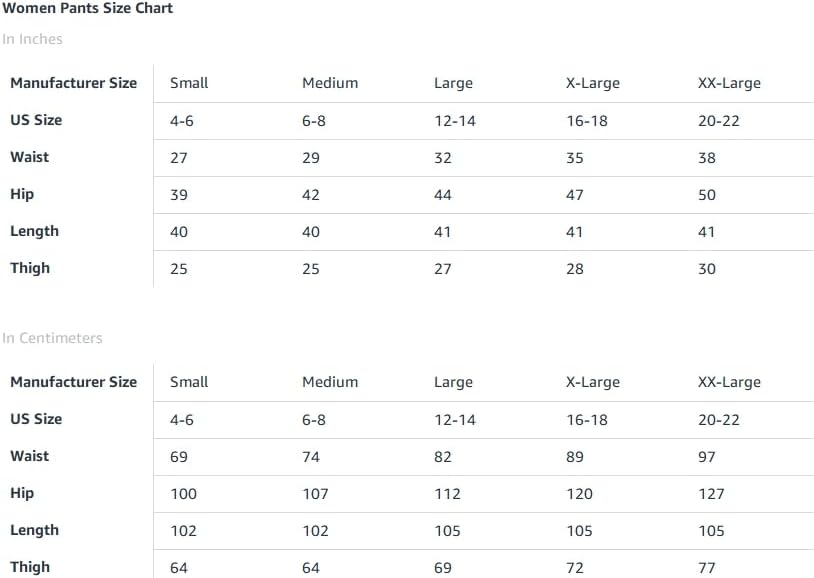Click the Hip row label in inches table
This screenshot has height=578, width=814.
(22, 194)
